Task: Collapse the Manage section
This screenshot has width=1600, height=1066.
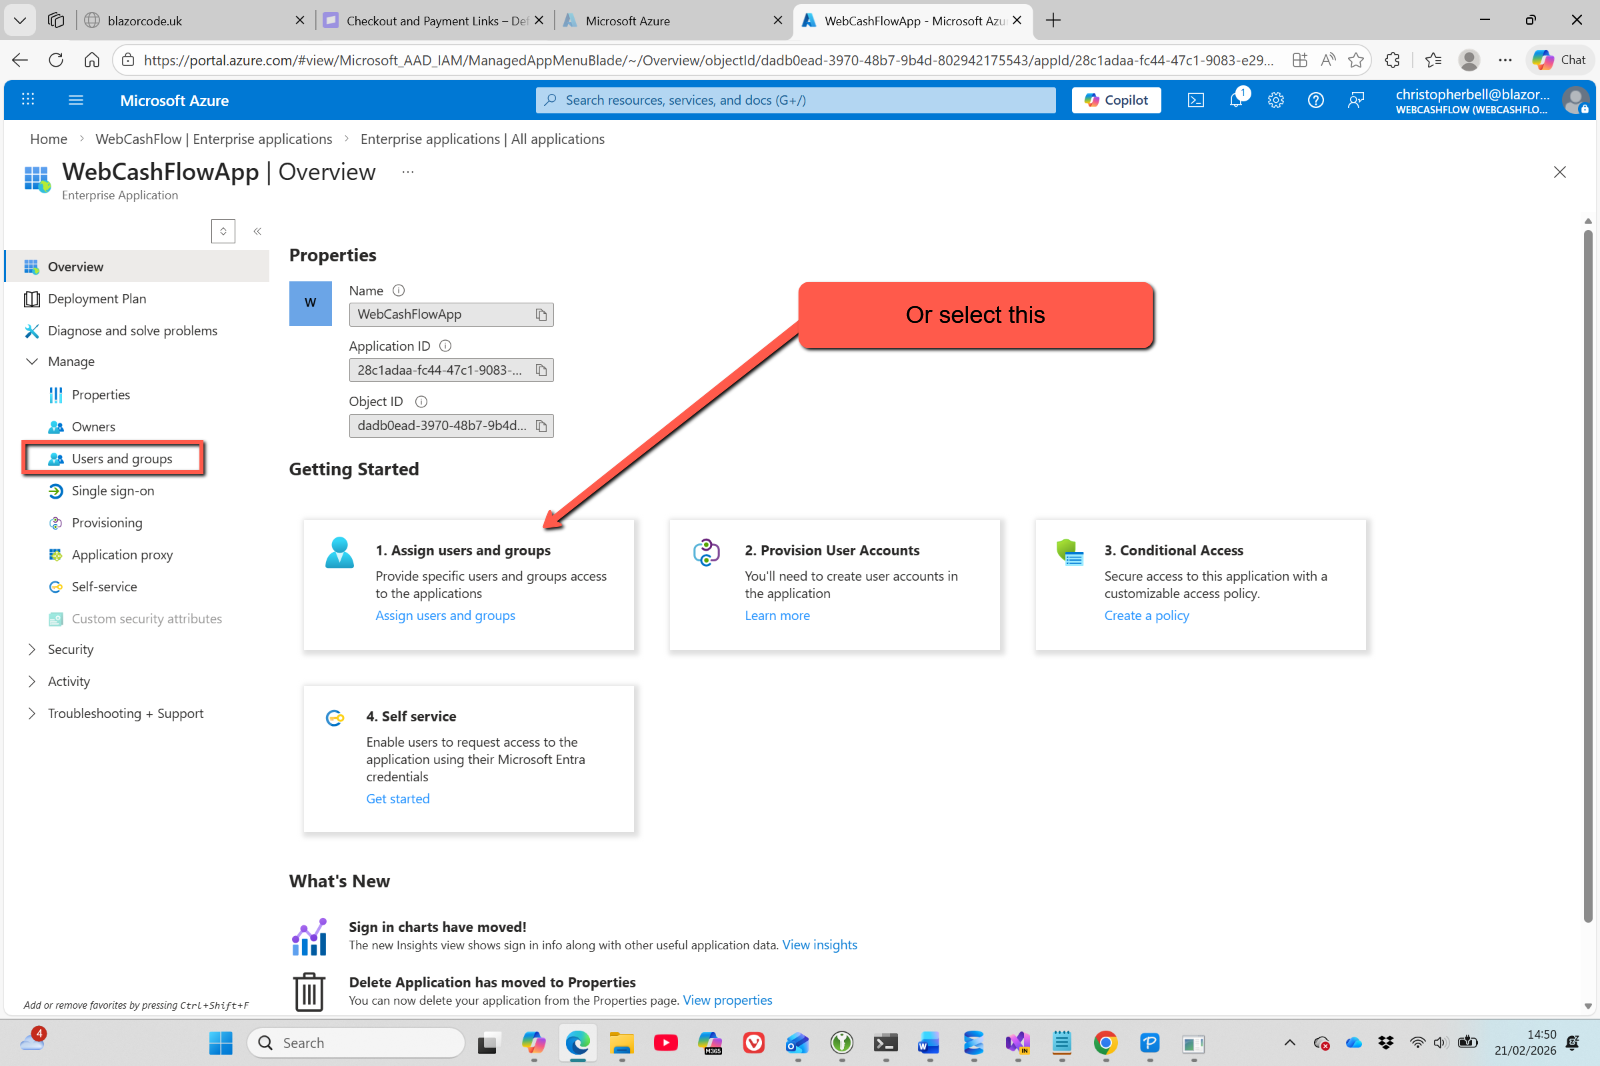Action: (32, 362)
